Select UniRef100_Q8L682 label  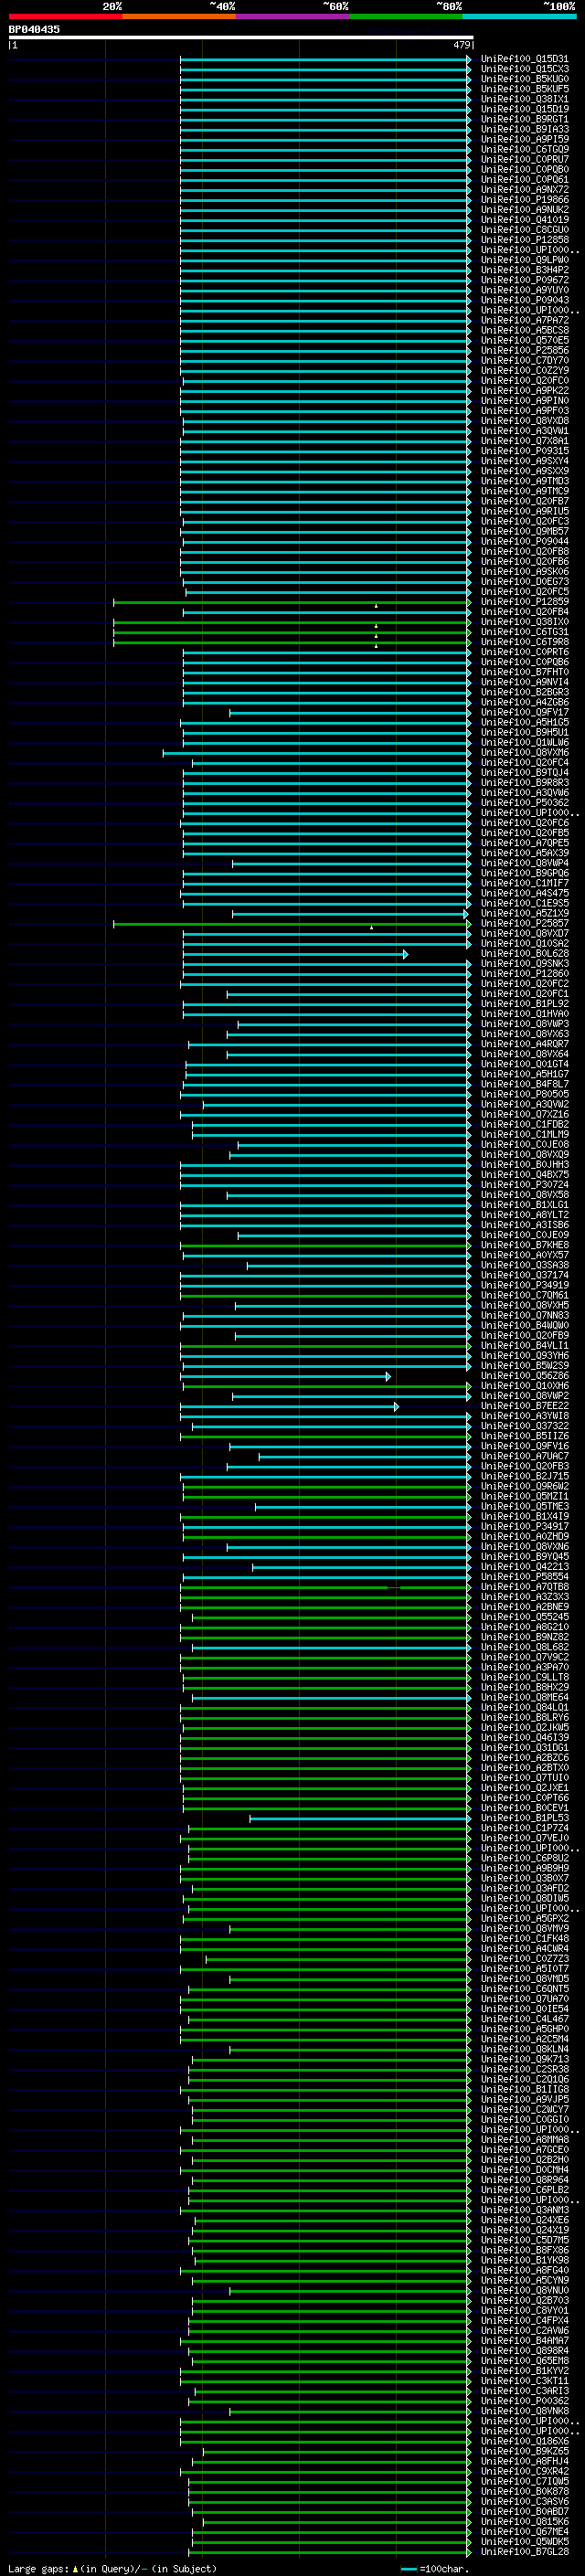525,1648
